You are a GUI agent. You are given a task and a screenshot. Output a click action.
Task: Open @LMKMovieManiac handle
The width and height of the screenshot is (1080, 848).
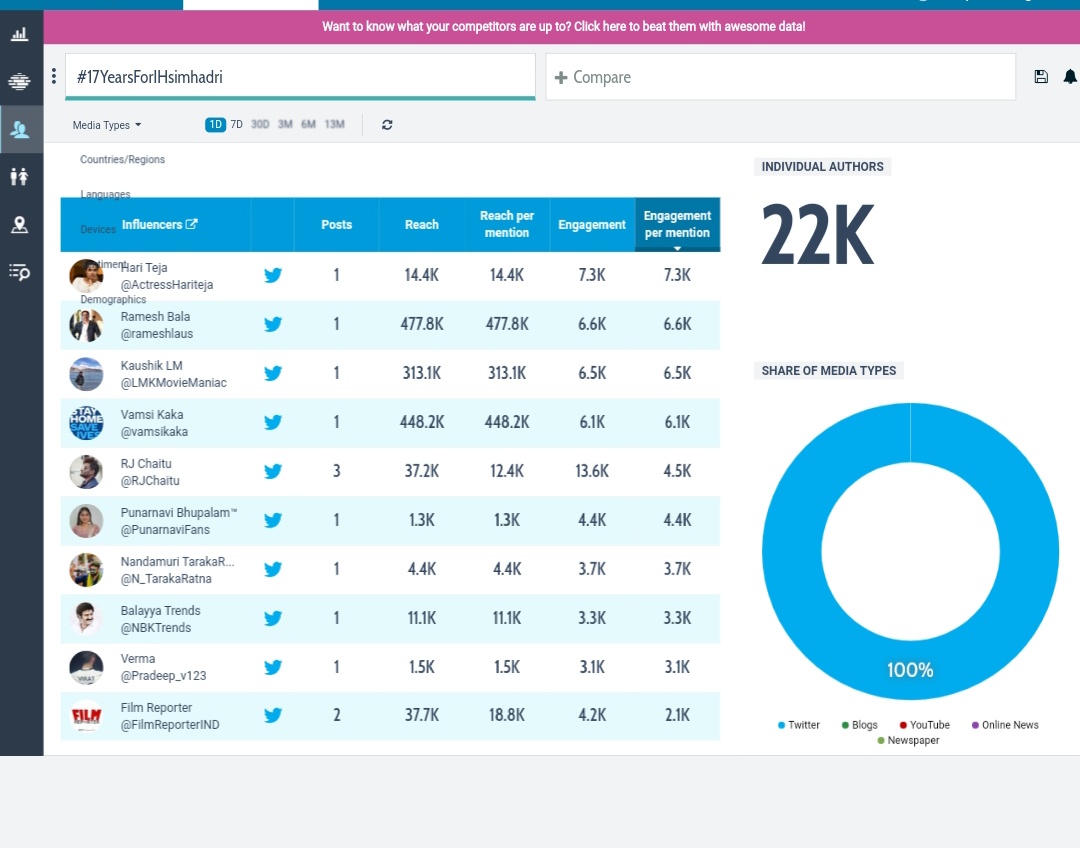pyautogui.click(x=174, y=382)
